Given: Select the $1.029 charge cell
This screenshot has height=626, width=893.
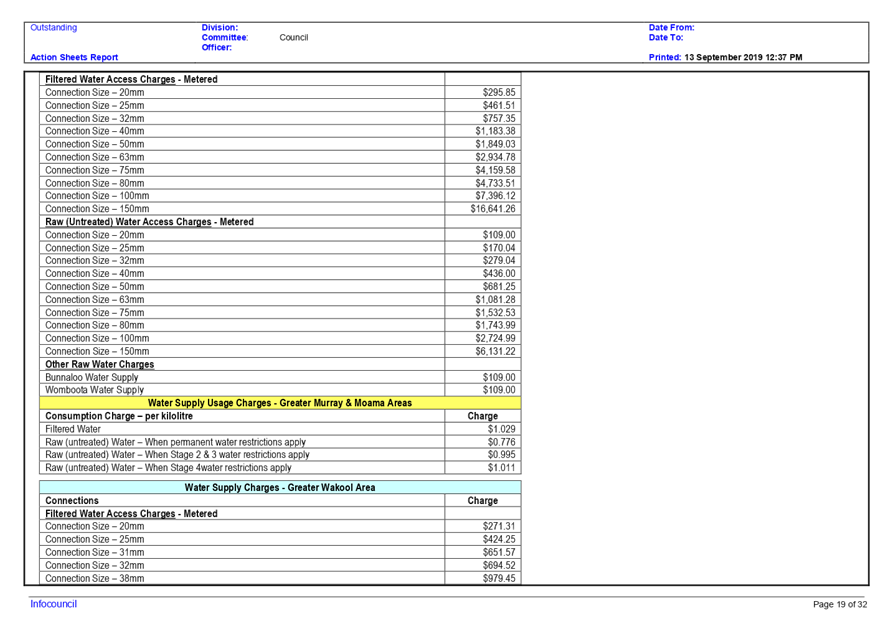Looking at the screenshot, I should pos(483,429).
